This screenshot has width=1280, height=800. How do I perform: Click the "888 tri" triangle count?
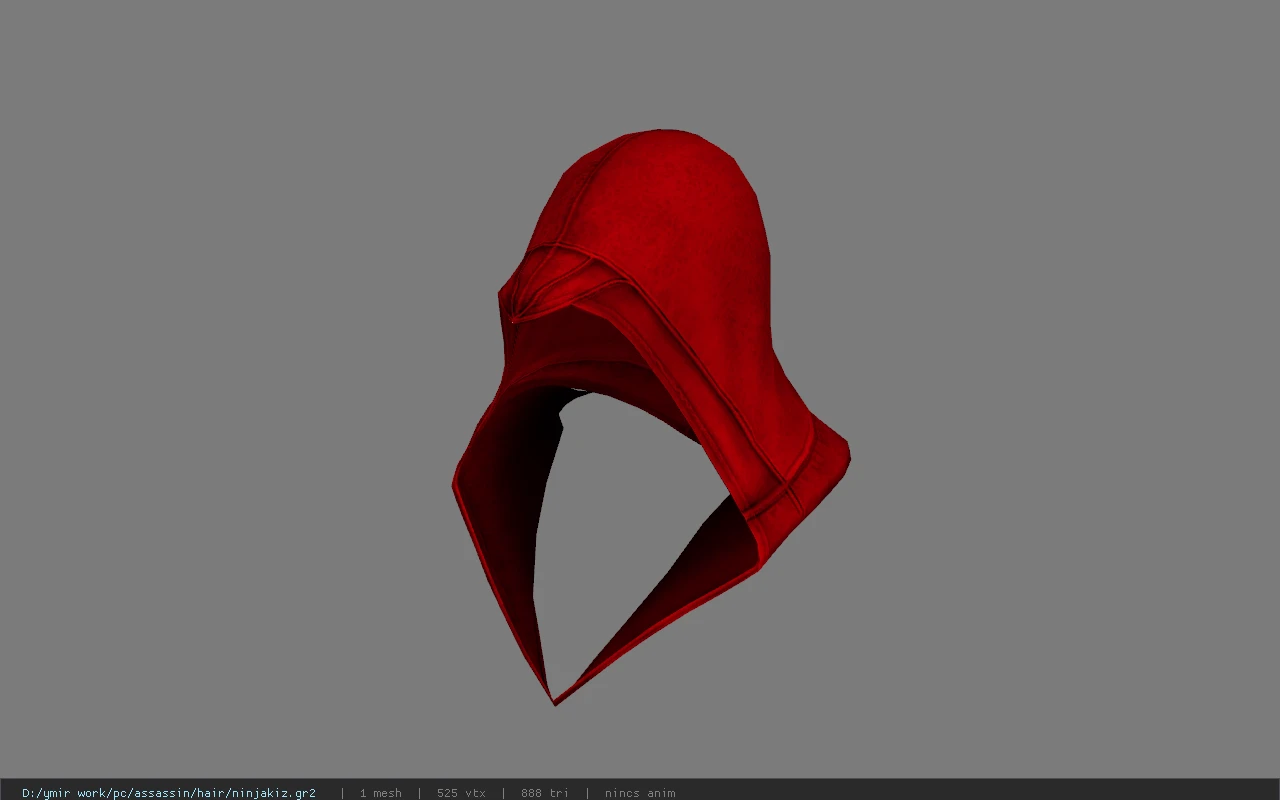point(545,793)
